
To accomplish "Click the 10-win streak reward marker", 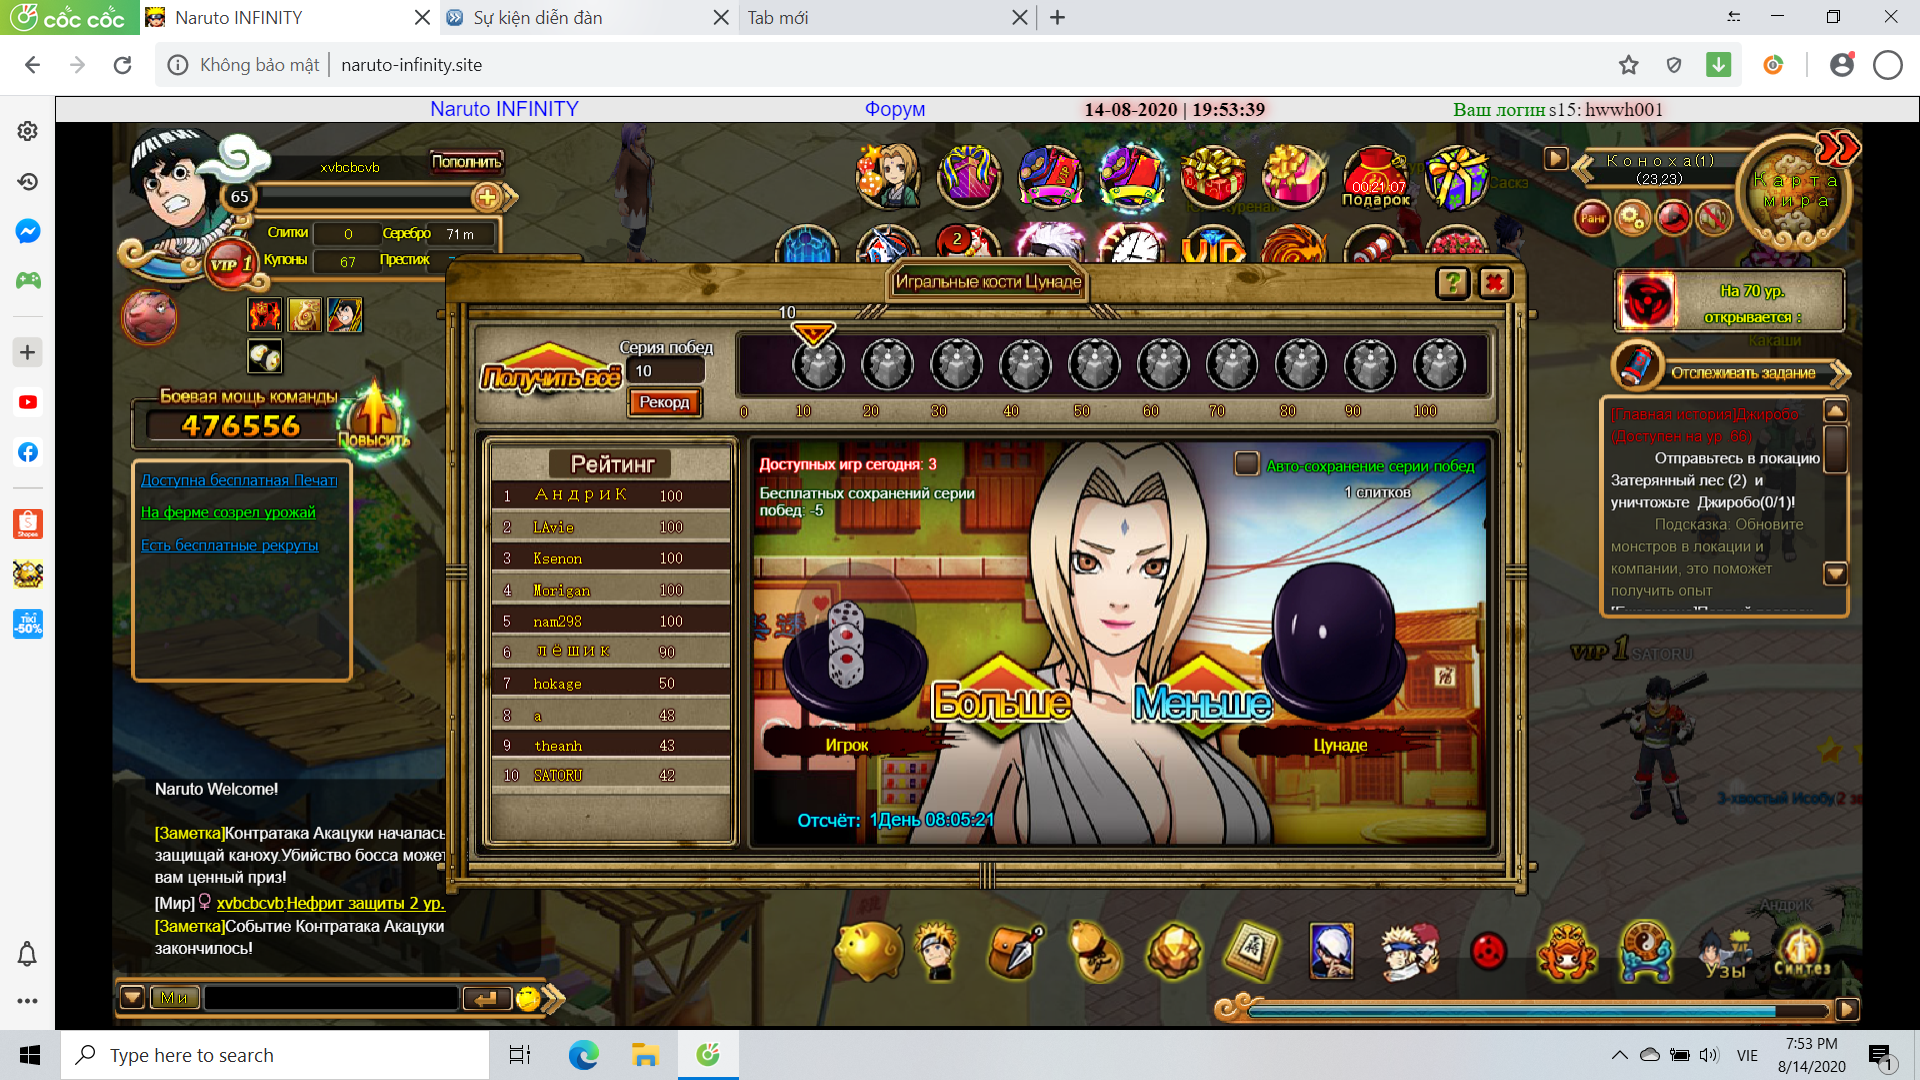I will tap(818, 363).
